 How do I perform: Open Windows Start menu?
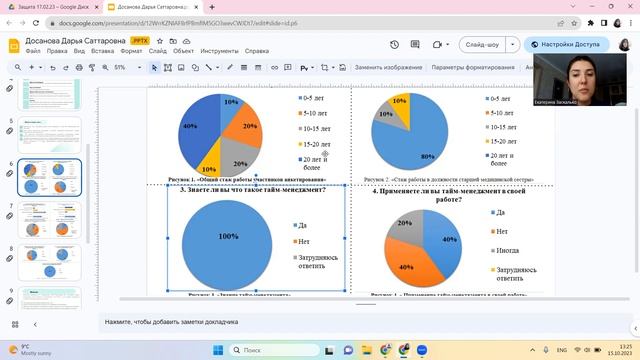218,350
